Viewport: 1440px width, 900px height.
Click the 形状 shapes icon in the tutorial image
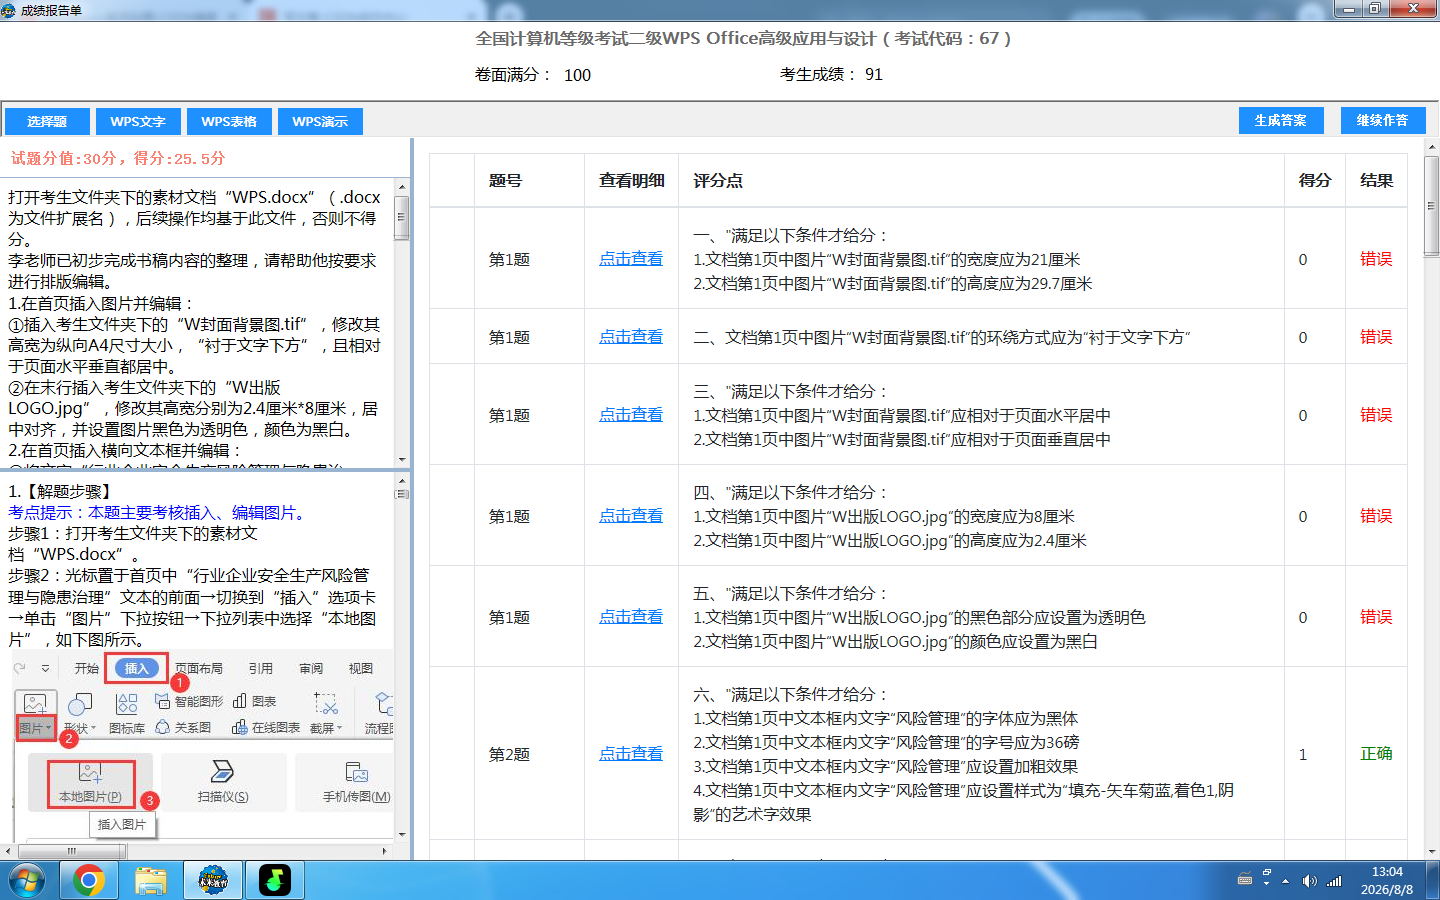click(80, 704)
